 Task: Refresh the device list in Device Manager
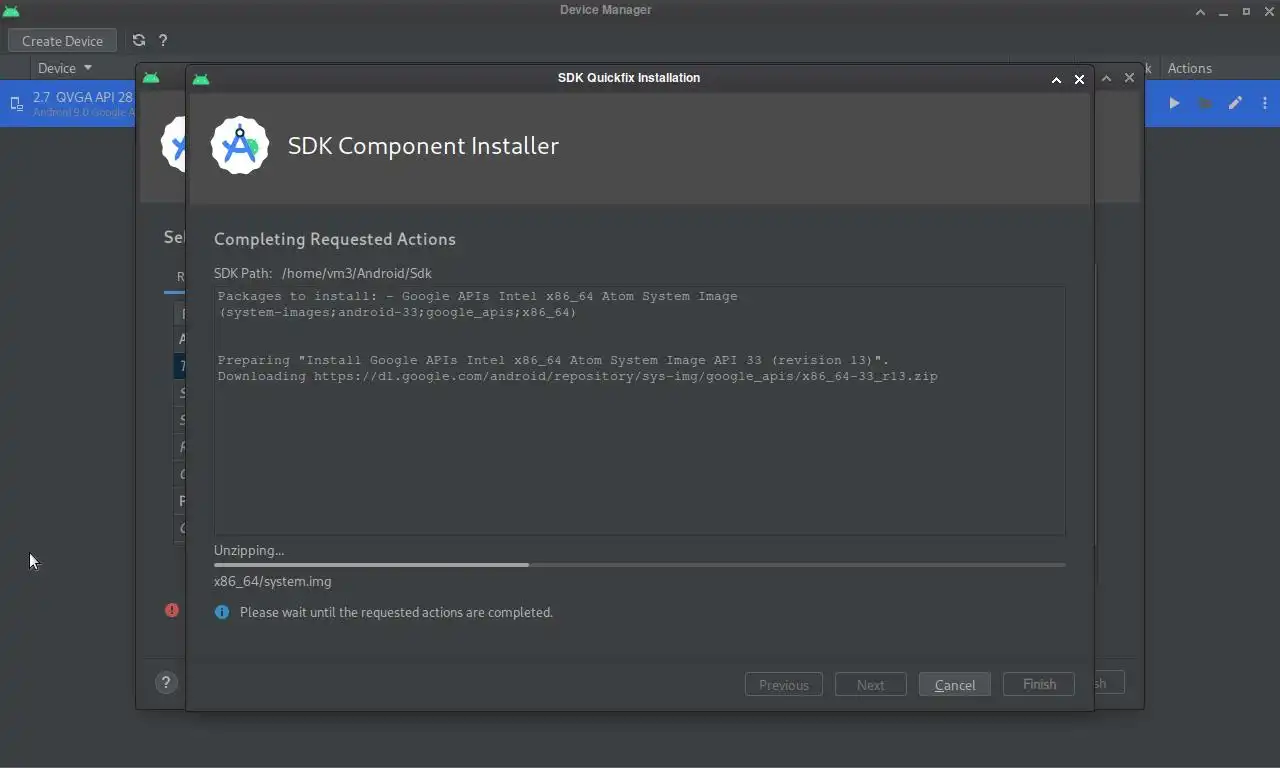pyautogui.click(x=139, y=41)
